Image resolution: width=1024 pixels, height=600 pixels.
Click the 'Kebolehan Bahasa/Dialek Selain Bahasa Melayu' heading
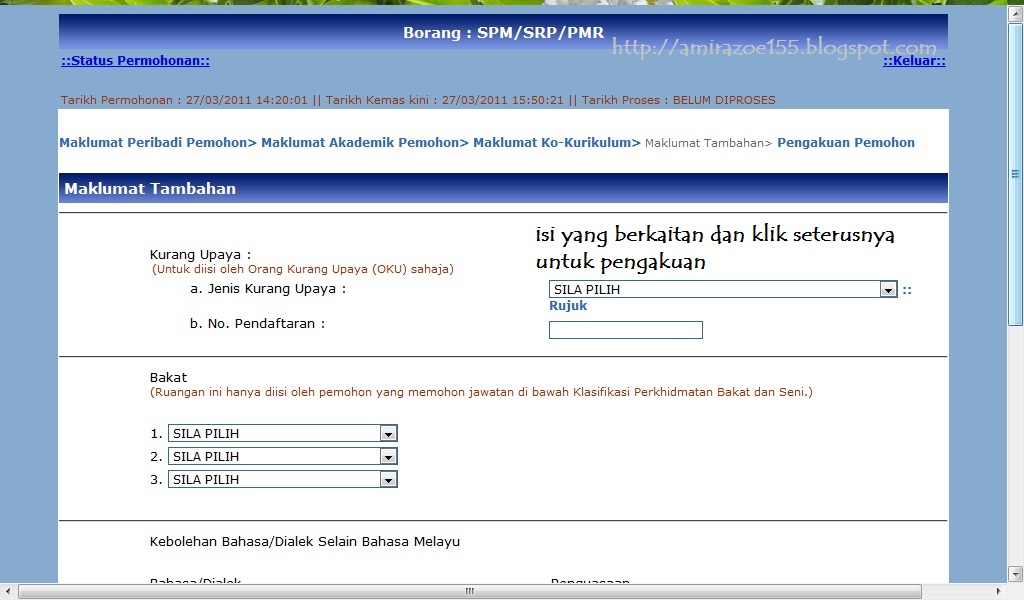click(305, 541)
